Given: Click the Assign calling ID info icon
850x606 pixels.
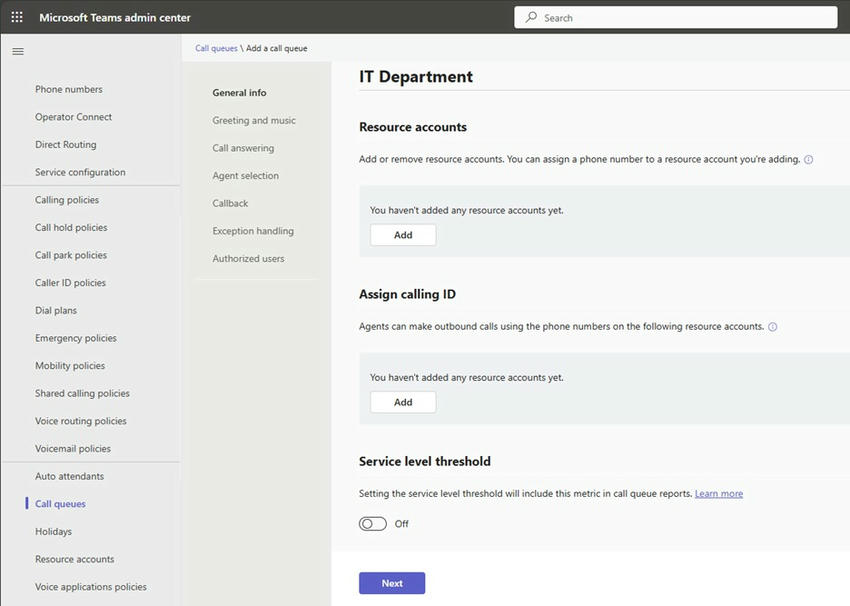Looking at the screenshot, I should pos(773,327).
